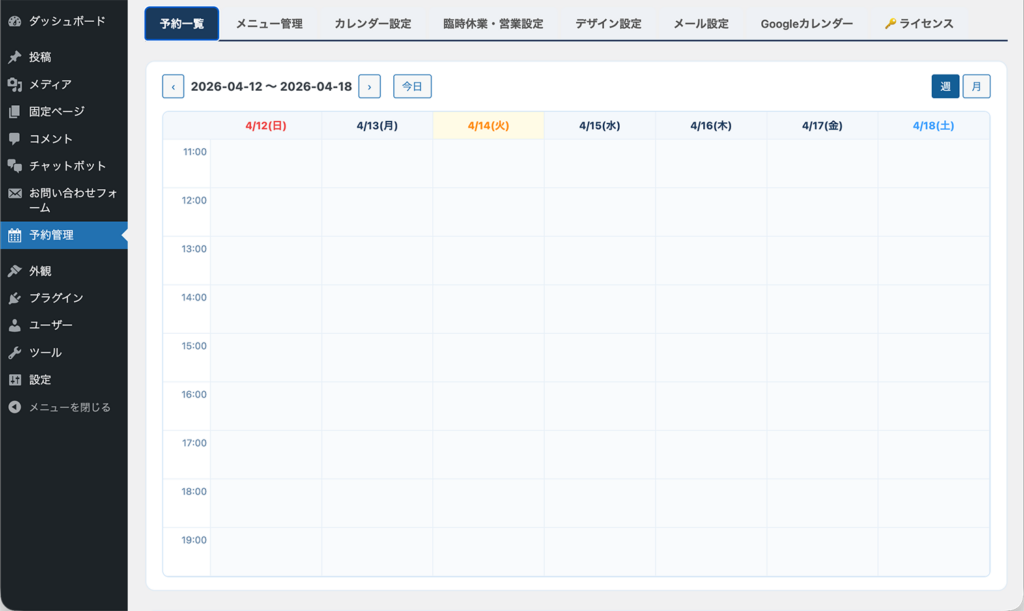Go to previous week with left arrow
The image size is (1024, 611).
click(x=173, y=86)
